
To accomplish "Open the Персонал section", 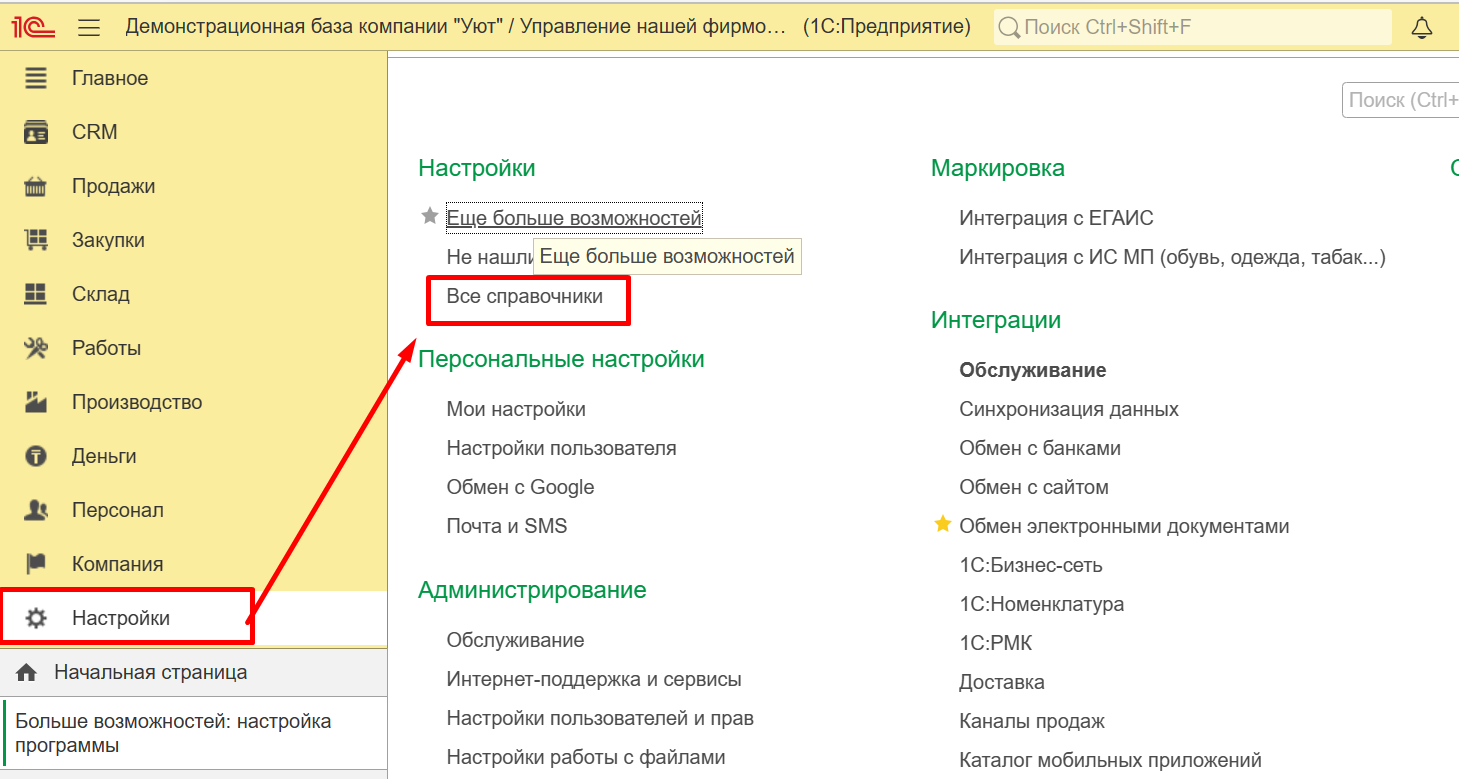I will (x=117, y=510).
